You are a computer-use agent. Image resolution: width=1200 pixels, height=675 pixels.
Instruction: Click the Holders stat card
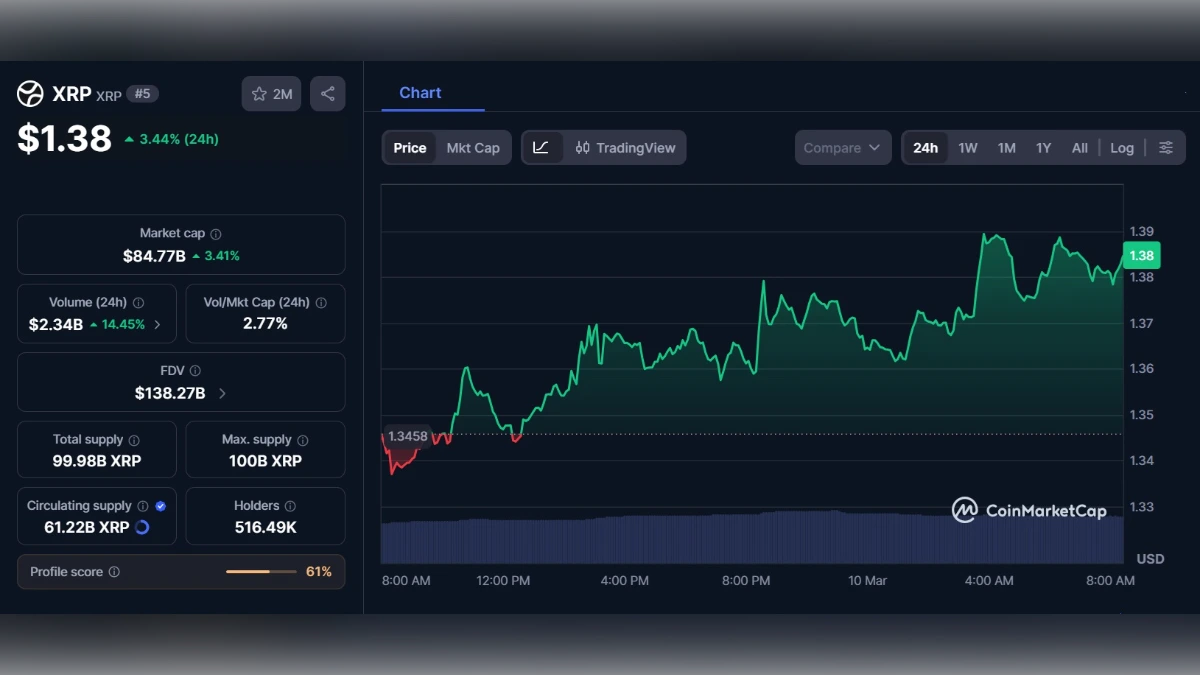[x=265, y=516]
